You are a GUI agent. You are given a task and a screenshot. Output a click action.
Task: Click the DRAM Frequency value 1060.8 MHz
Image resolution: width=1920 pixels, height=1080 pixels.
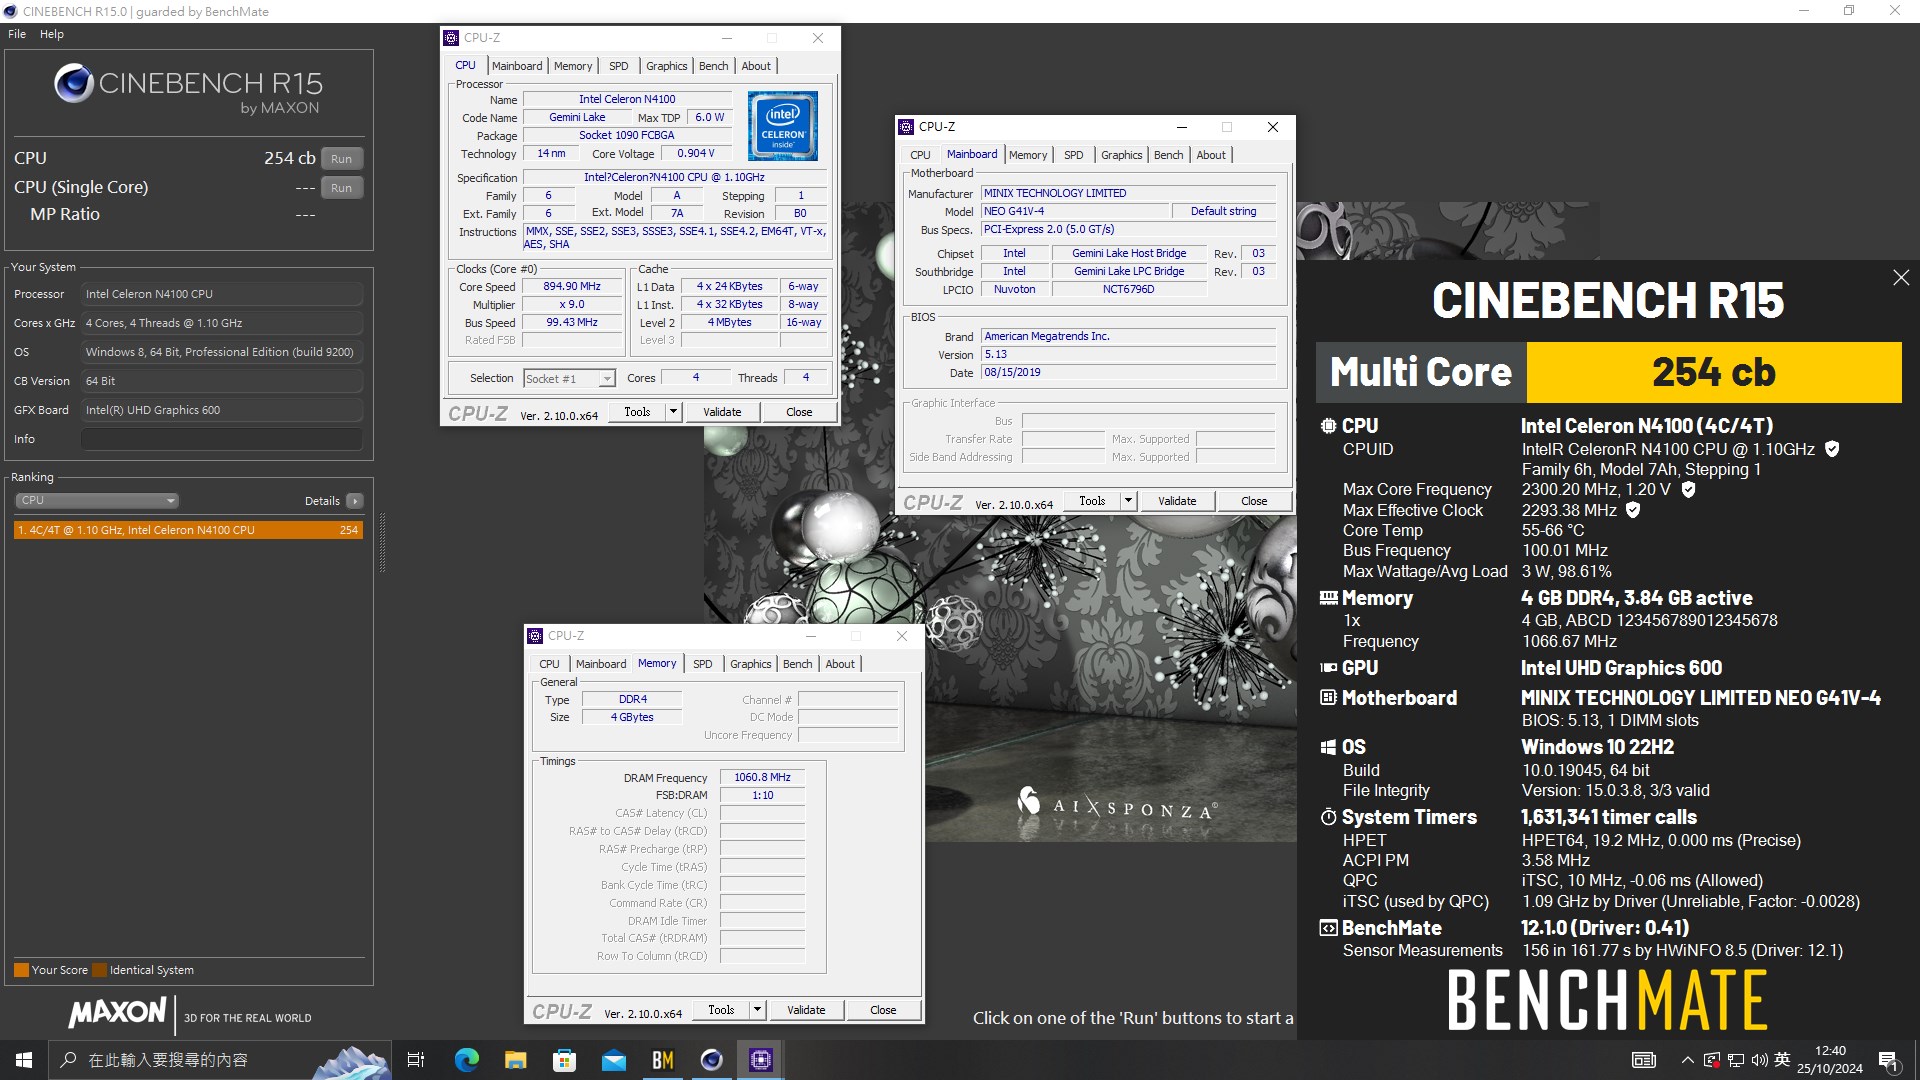(762, 777)
